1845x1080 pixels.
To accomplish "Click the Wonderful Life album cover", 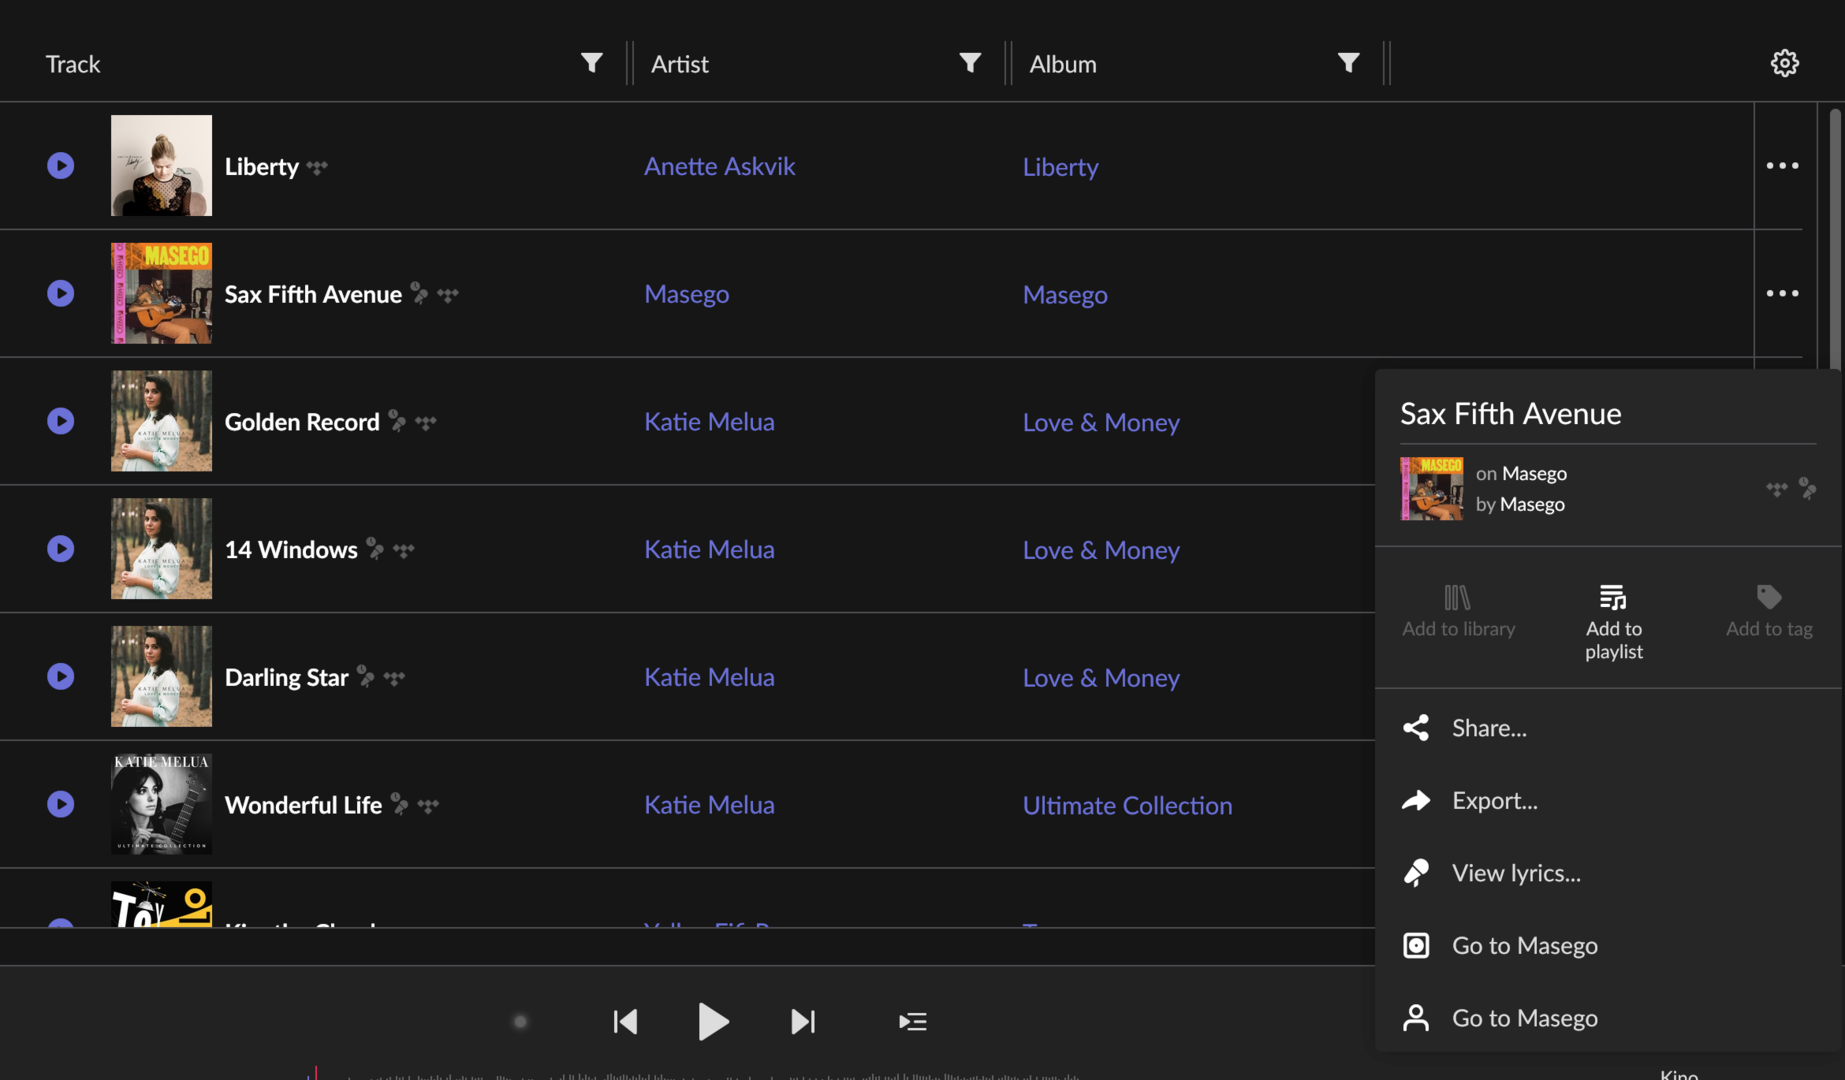I will tap(161, 804).
